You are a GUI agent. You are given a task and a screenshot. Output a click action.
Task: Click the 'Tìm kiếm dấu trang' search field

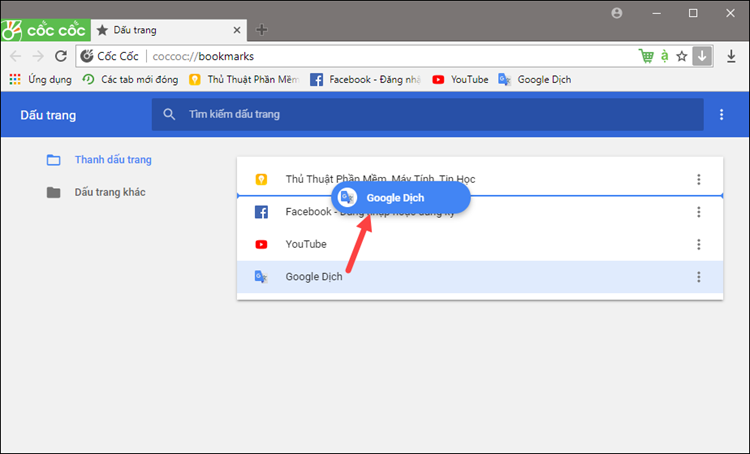pyautogui.click(x=420, y=115)
